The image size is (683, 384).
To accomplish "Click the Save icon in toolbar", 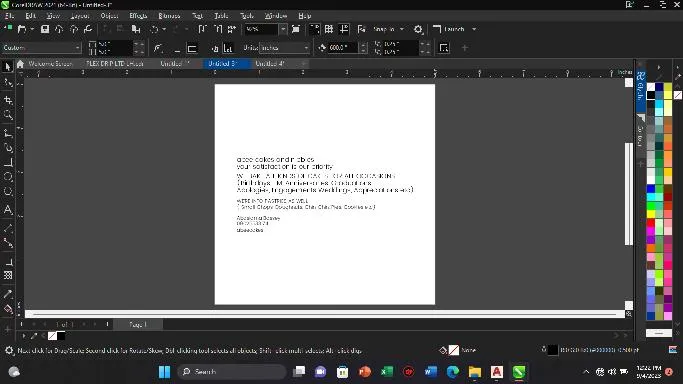I will click(44, 29).
